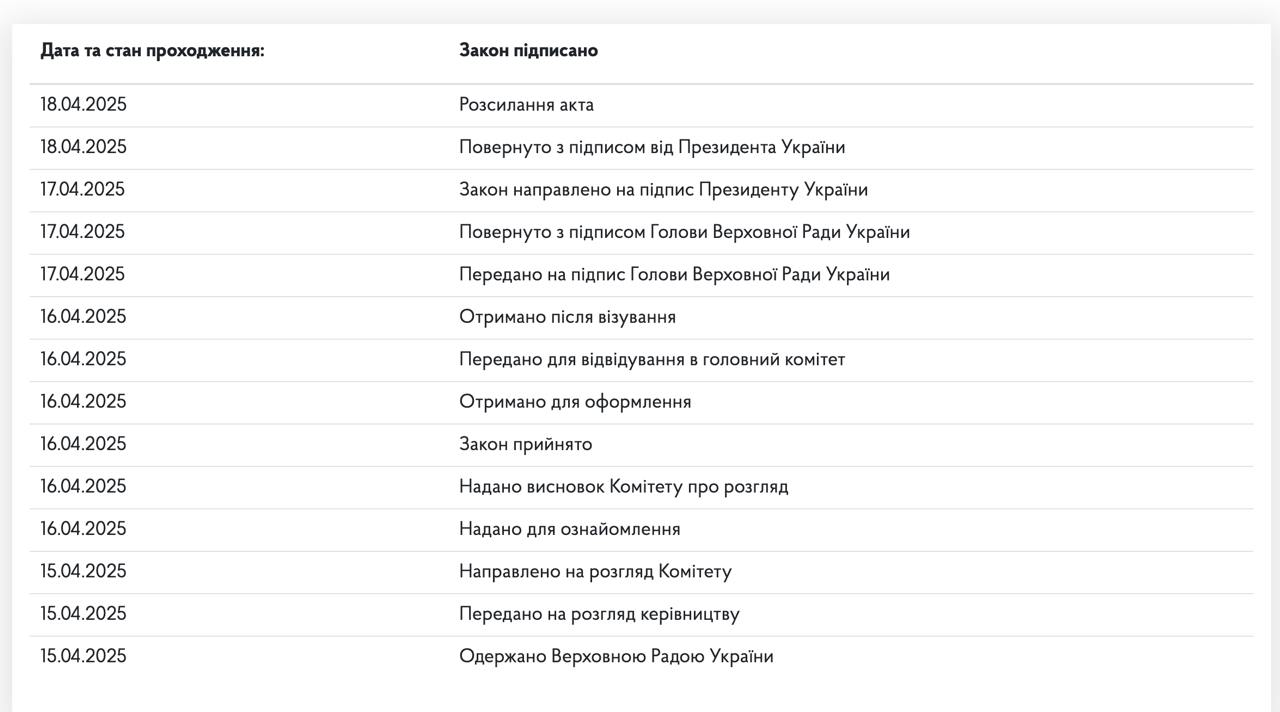Click 'Закон направлено на підпис Президенту України'
1280x712 pixels.
[x=663, y=190]
